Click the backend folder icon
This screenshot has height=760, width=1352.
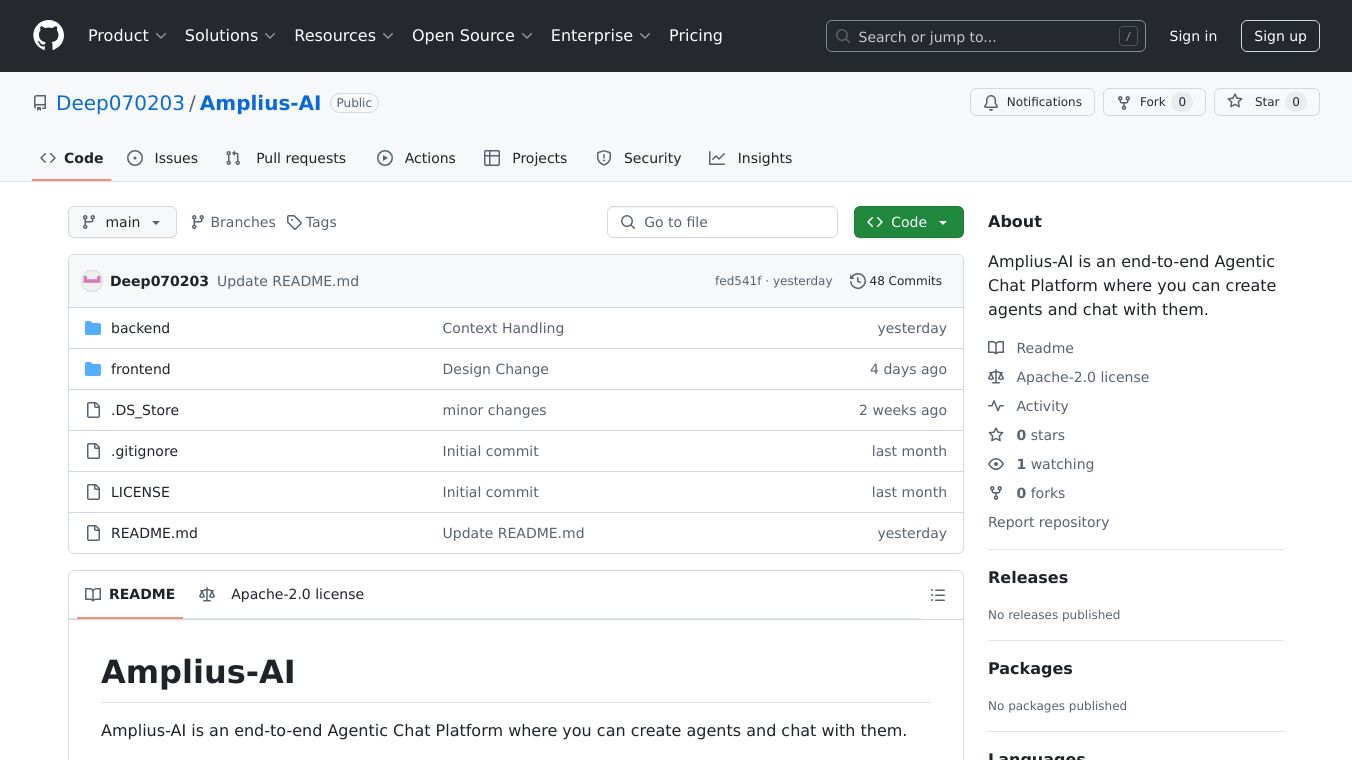(93, 328)
